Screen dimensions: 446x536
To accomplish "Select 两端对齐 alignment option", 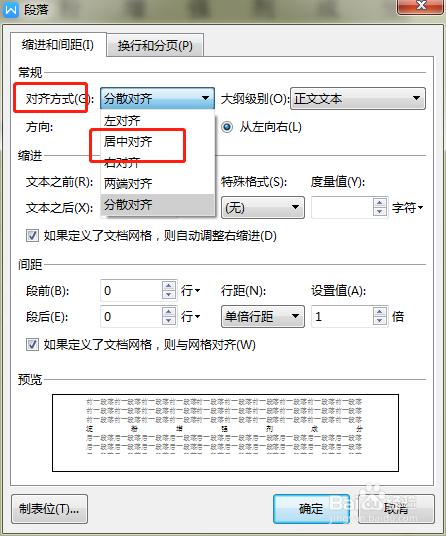I will click(157, 184).
